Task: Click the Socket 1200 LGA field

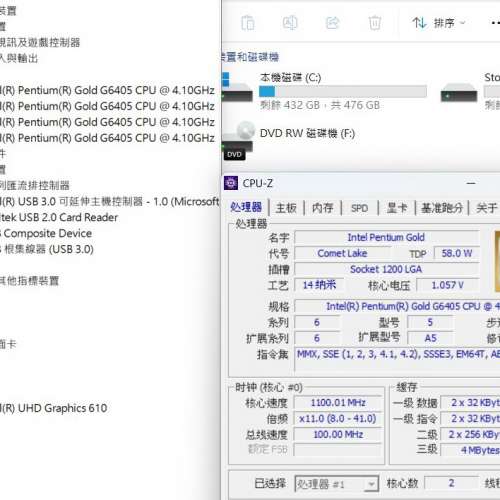Action: point(386,269)
